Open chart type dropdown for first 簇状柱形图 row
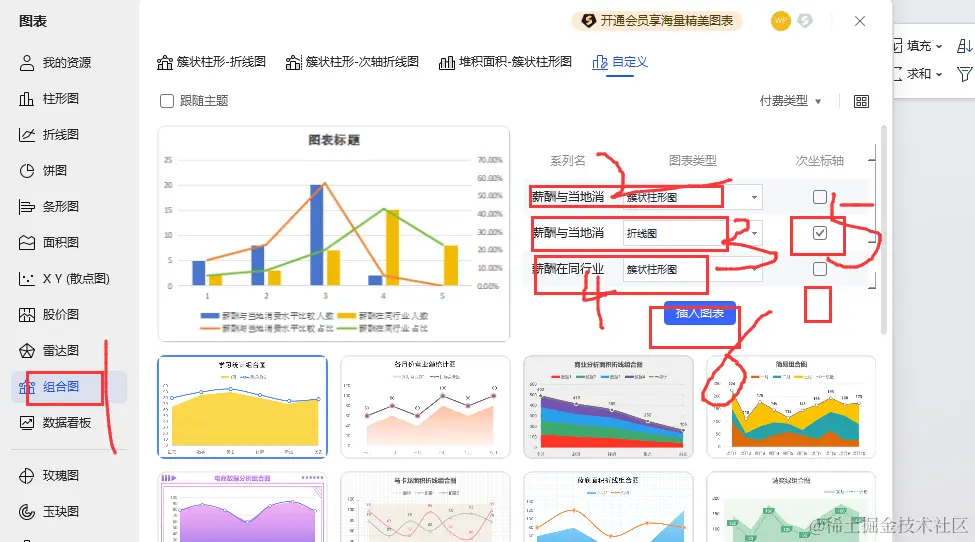Image resolution: width=975 pixels, height=542 pixels. 693,197
